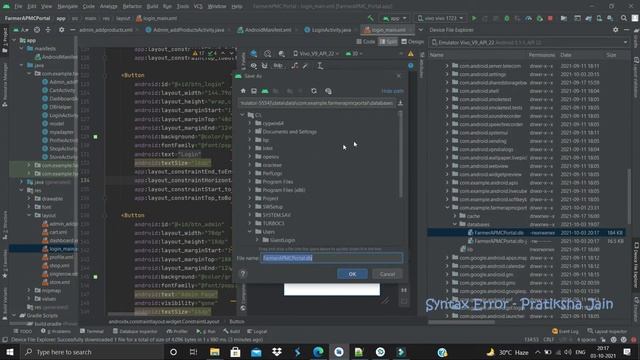Jump to project directory icon in Save As
Screen dimensions: 640x360
pyautogui.click(x=265, y=91)
